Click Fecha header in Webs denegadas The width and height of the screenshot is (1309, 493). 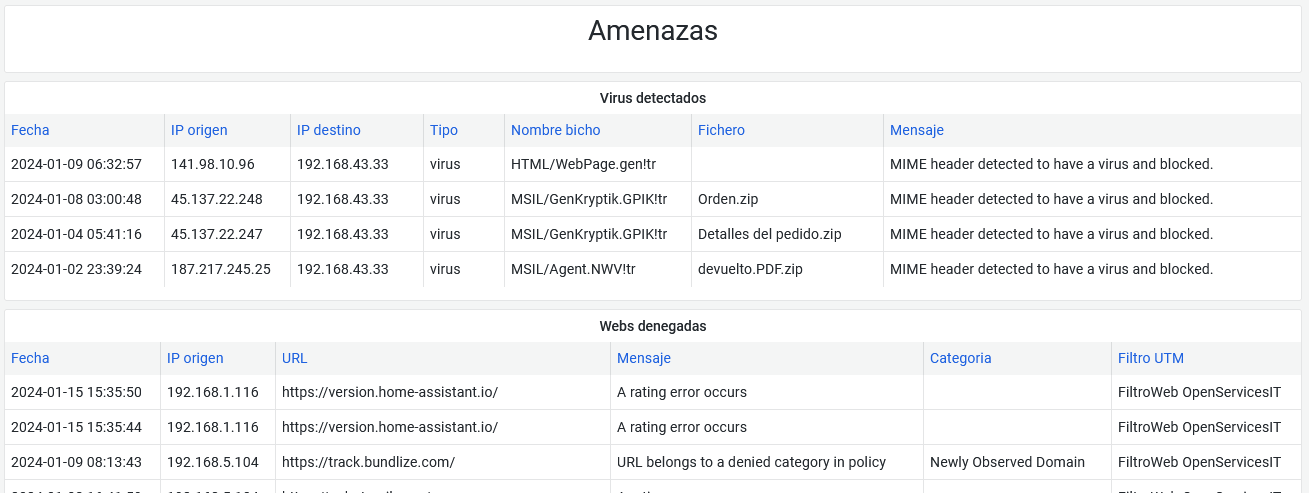coord(30,358)
